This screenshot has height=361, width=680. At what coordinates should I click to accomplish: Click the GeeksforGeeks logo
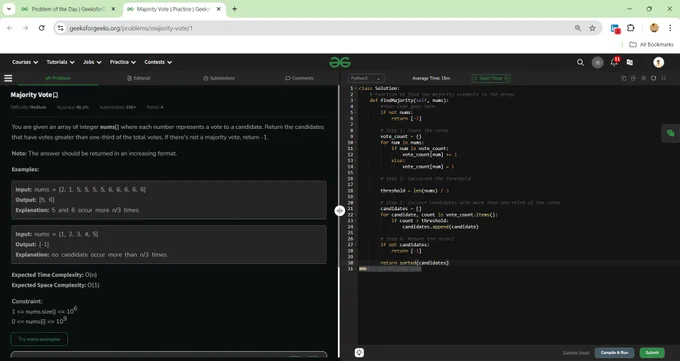340,62
